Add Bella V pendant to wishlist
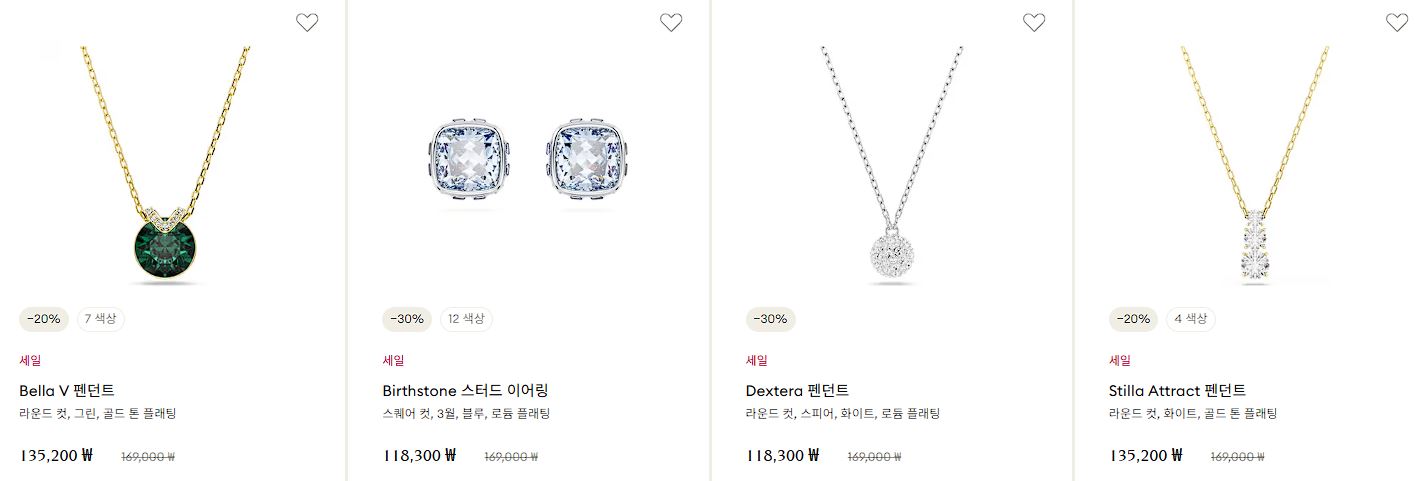Viewport: 1422px width, 481px height. point(307,22)
